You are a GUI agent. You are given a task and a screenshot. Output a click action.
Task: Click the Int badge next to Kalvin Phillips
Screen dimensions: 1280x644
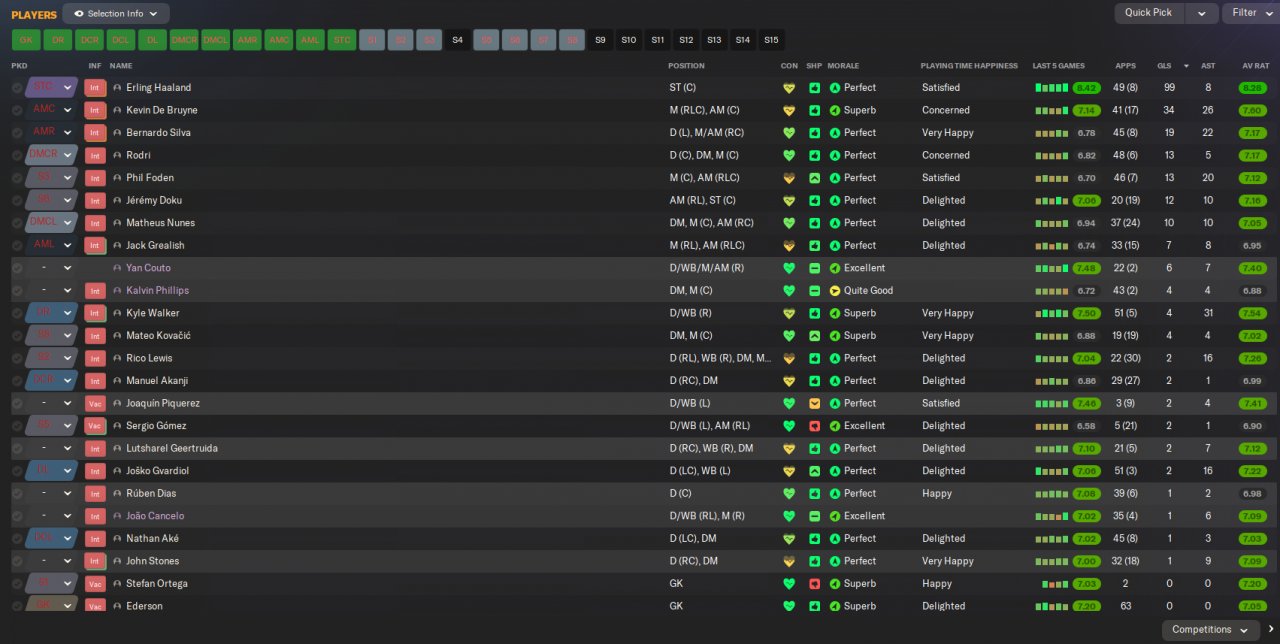point(95,291)
